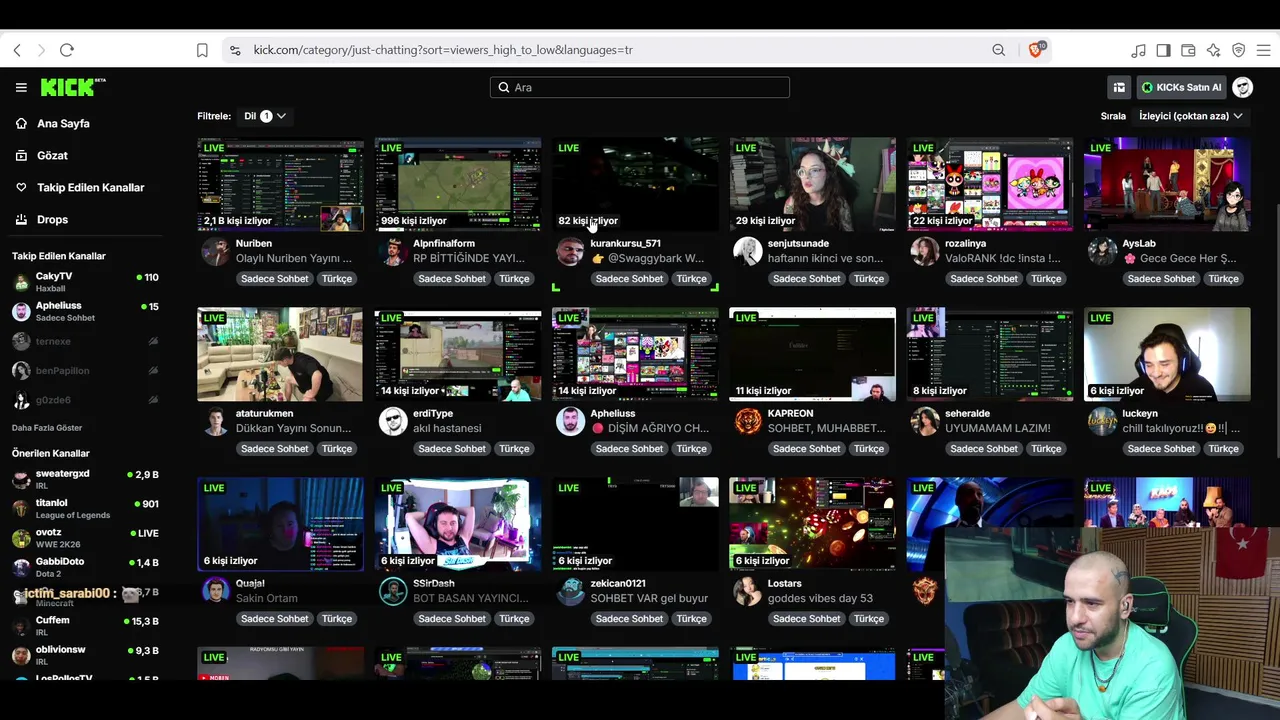The height and width of the screenshot is (720, 1280).
Task: Click the Nuriben channel avatar
Action: pyautogui.click(x=215, y=251)
